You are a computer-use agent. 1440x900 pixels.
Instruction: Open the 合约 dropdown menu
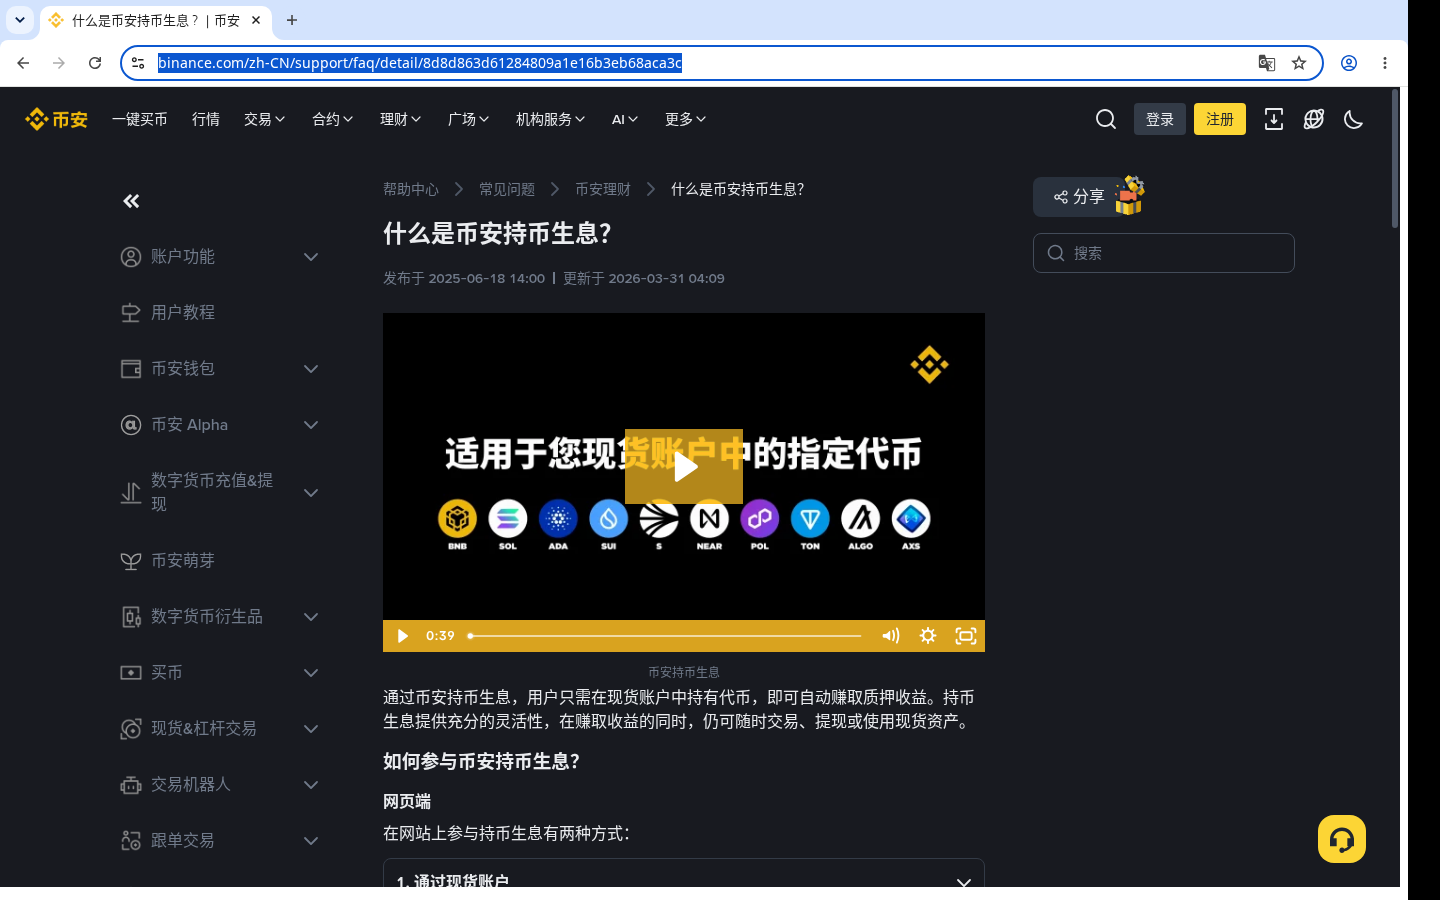point(333,119)
